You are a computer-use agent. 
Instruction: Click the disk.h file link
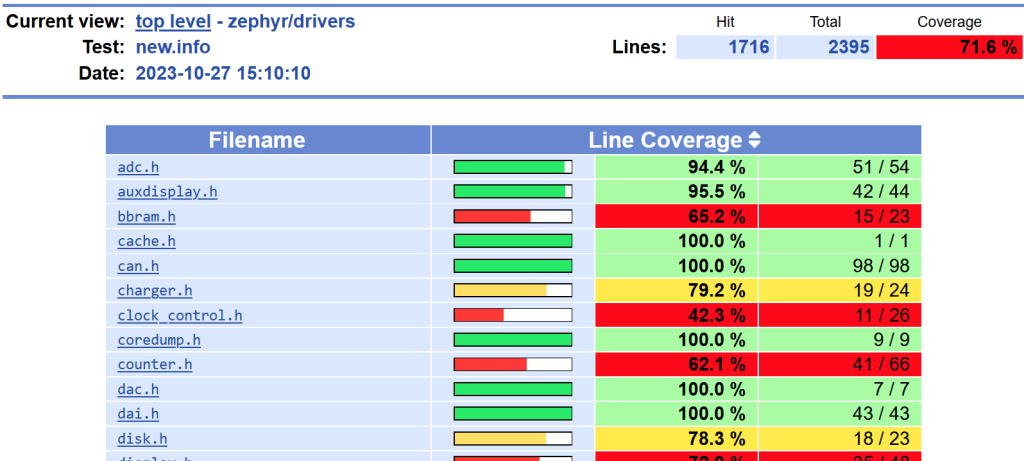tap(142, 439)
